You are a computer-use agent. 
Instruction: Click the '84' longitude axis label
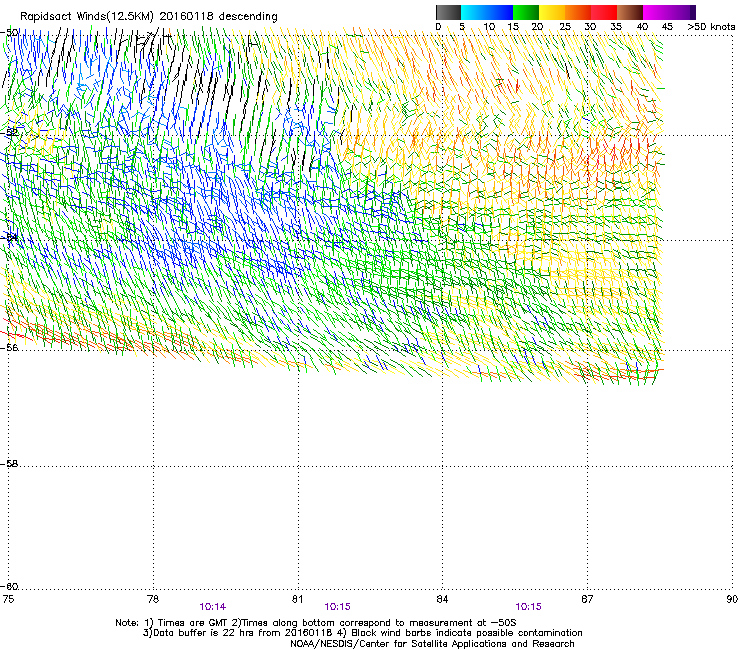coord(442,599)
